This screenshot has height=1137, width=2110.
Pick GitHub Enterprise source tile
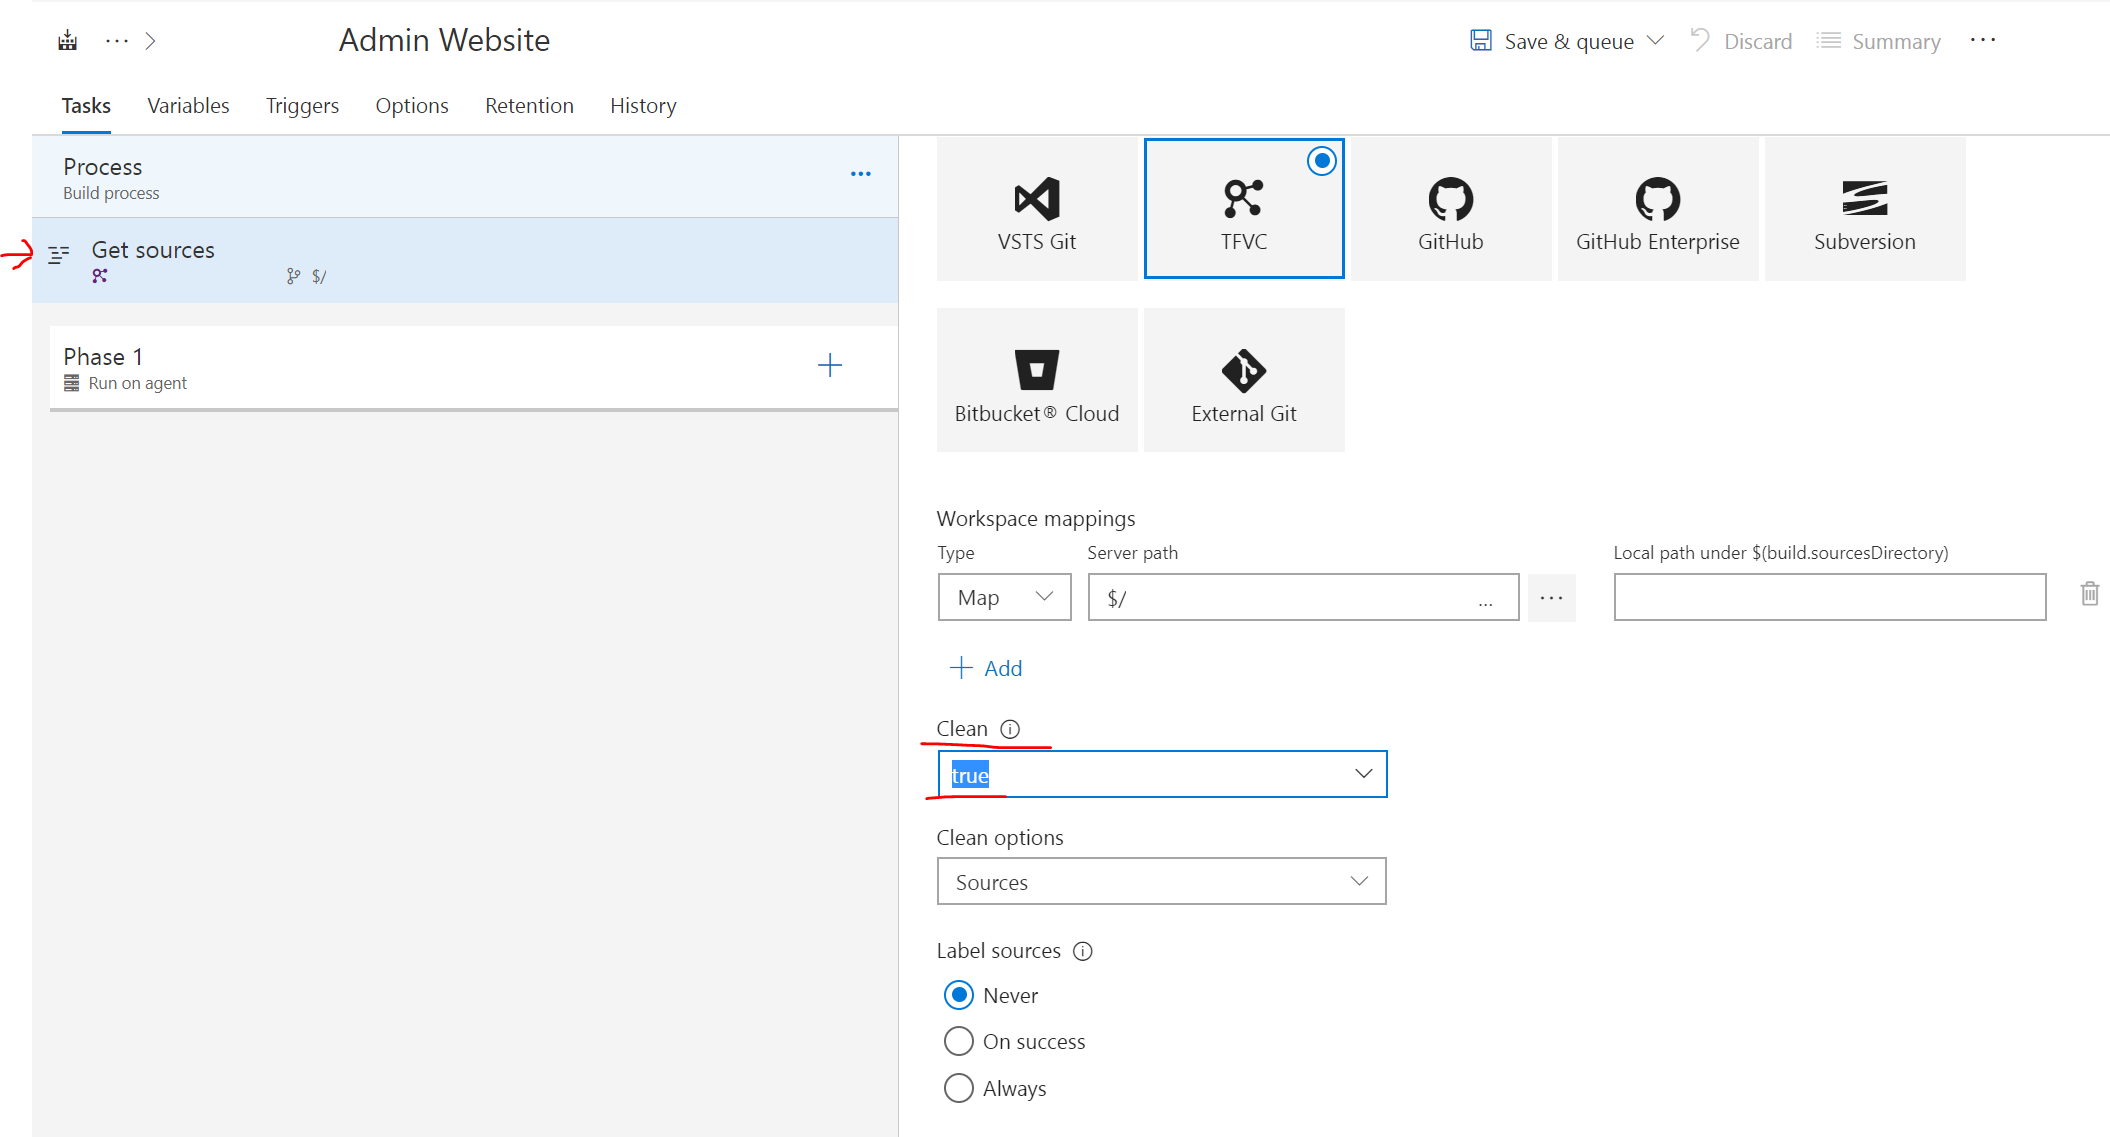(x=1657, y=209)
